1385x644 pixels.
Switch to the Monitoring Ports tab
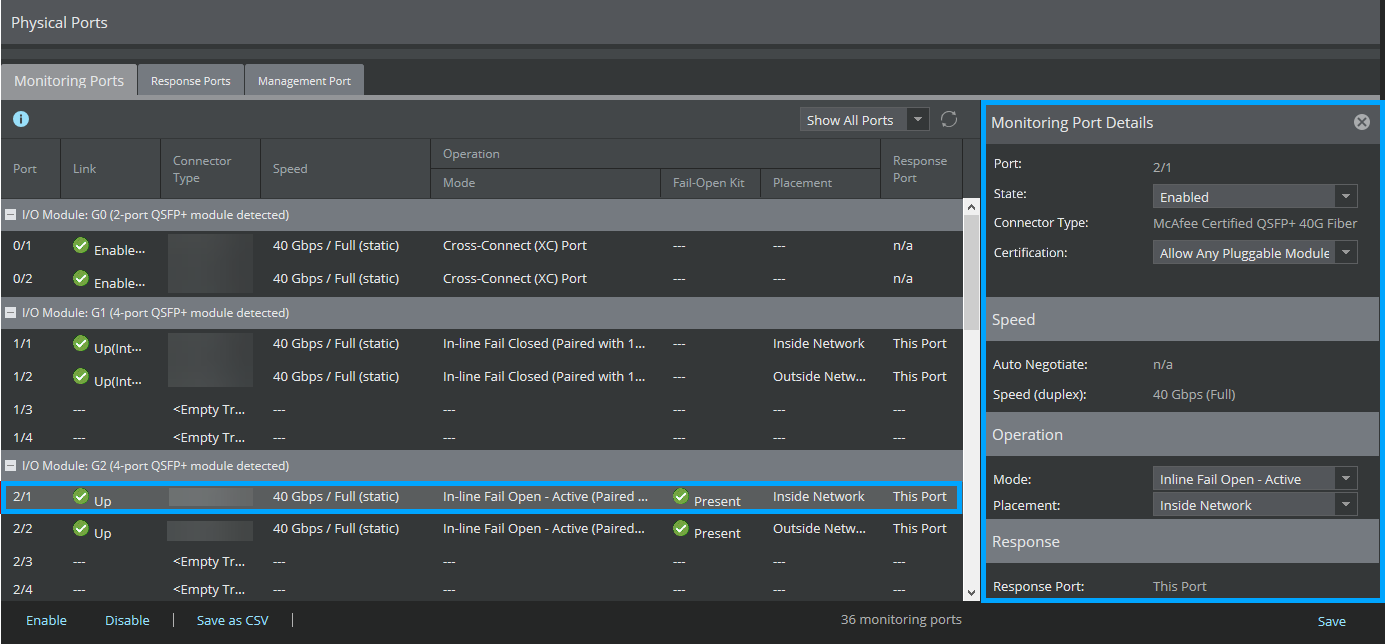point(69,81)
